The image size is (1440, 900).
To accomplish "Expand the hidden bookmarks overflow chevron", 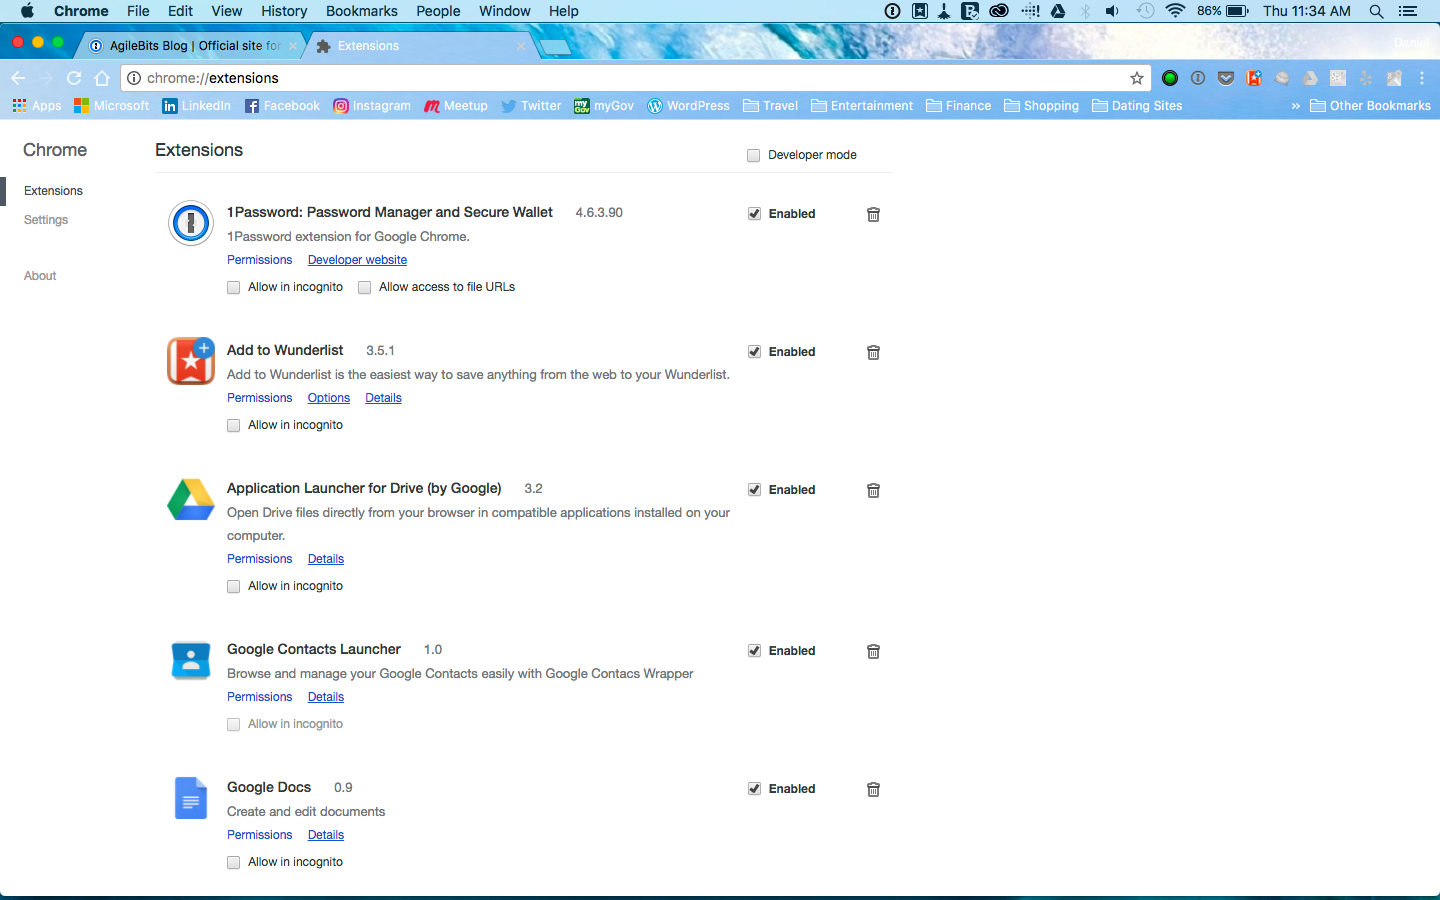I will point(1296,106).
